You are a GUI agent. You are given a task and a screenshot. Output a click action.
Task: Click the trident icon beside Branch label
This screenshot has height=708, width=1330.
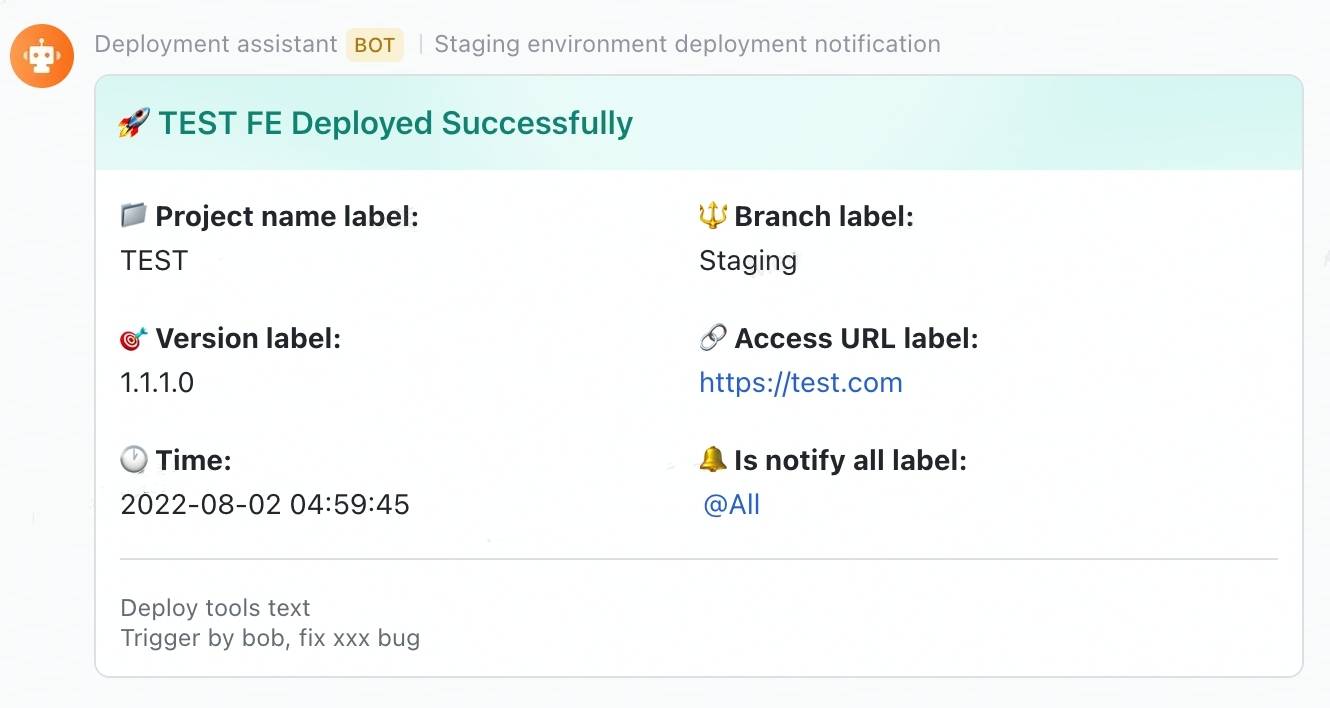[x=712, y=216]
